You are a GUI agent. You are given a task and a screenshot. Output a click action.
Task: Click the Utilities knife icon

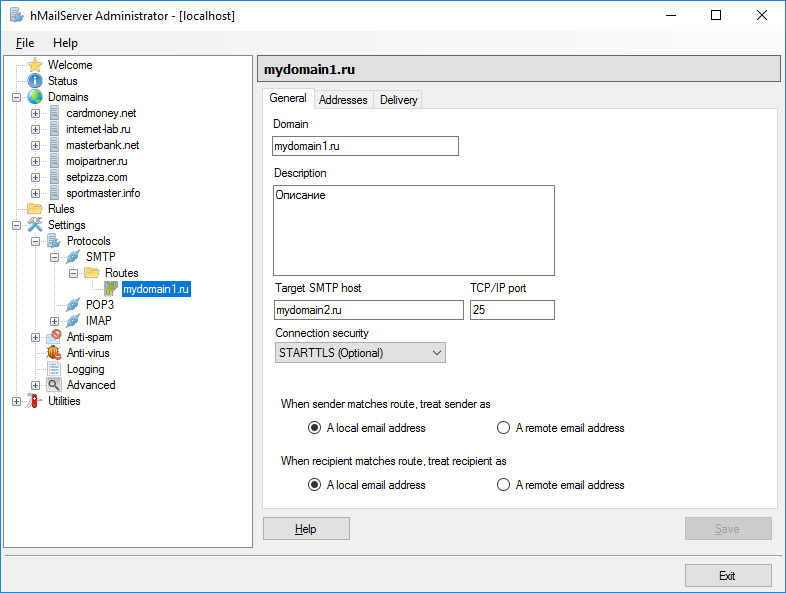35,401
